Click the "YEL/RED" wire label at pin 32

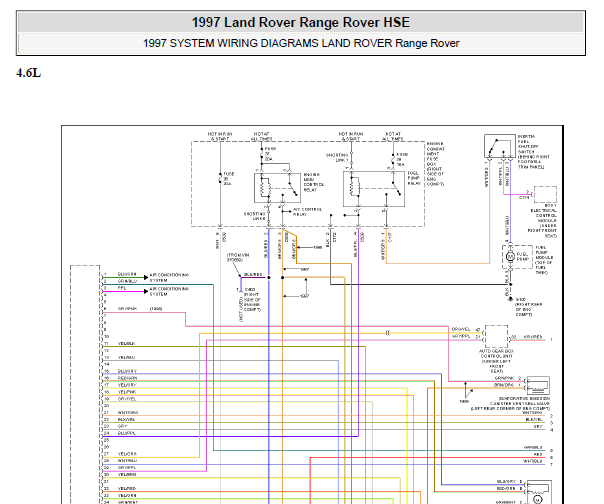point(127,488)
